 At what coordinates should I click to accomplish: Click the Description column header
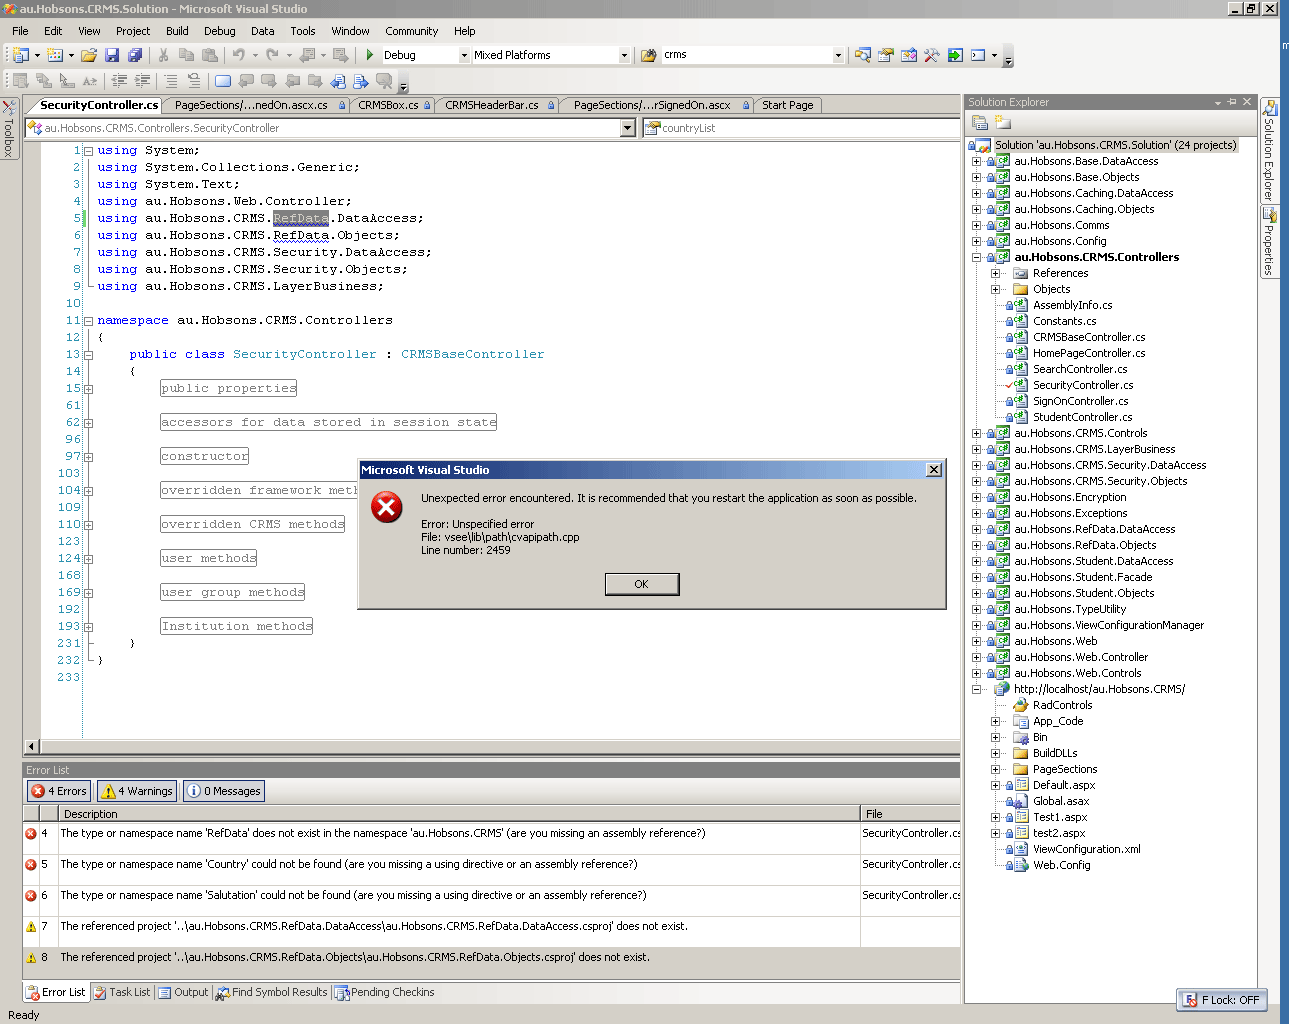coord(459,814)
